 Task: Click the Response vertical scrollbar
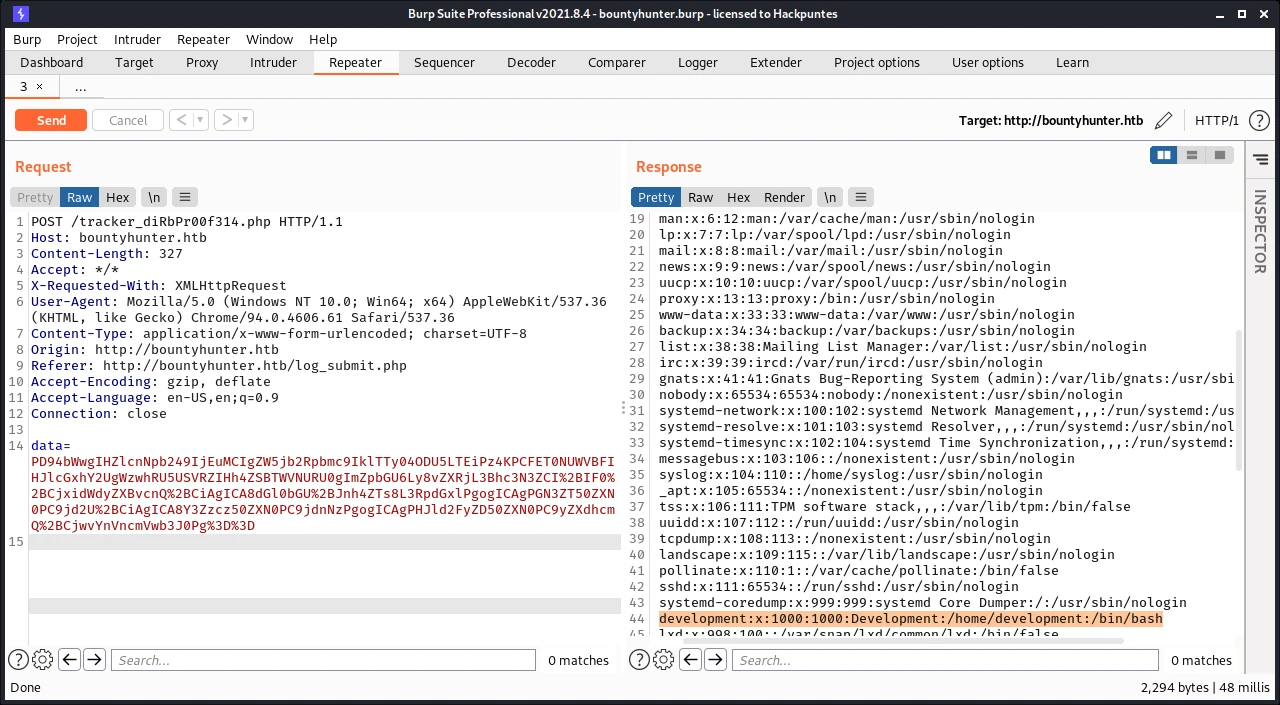[1238, 400]
